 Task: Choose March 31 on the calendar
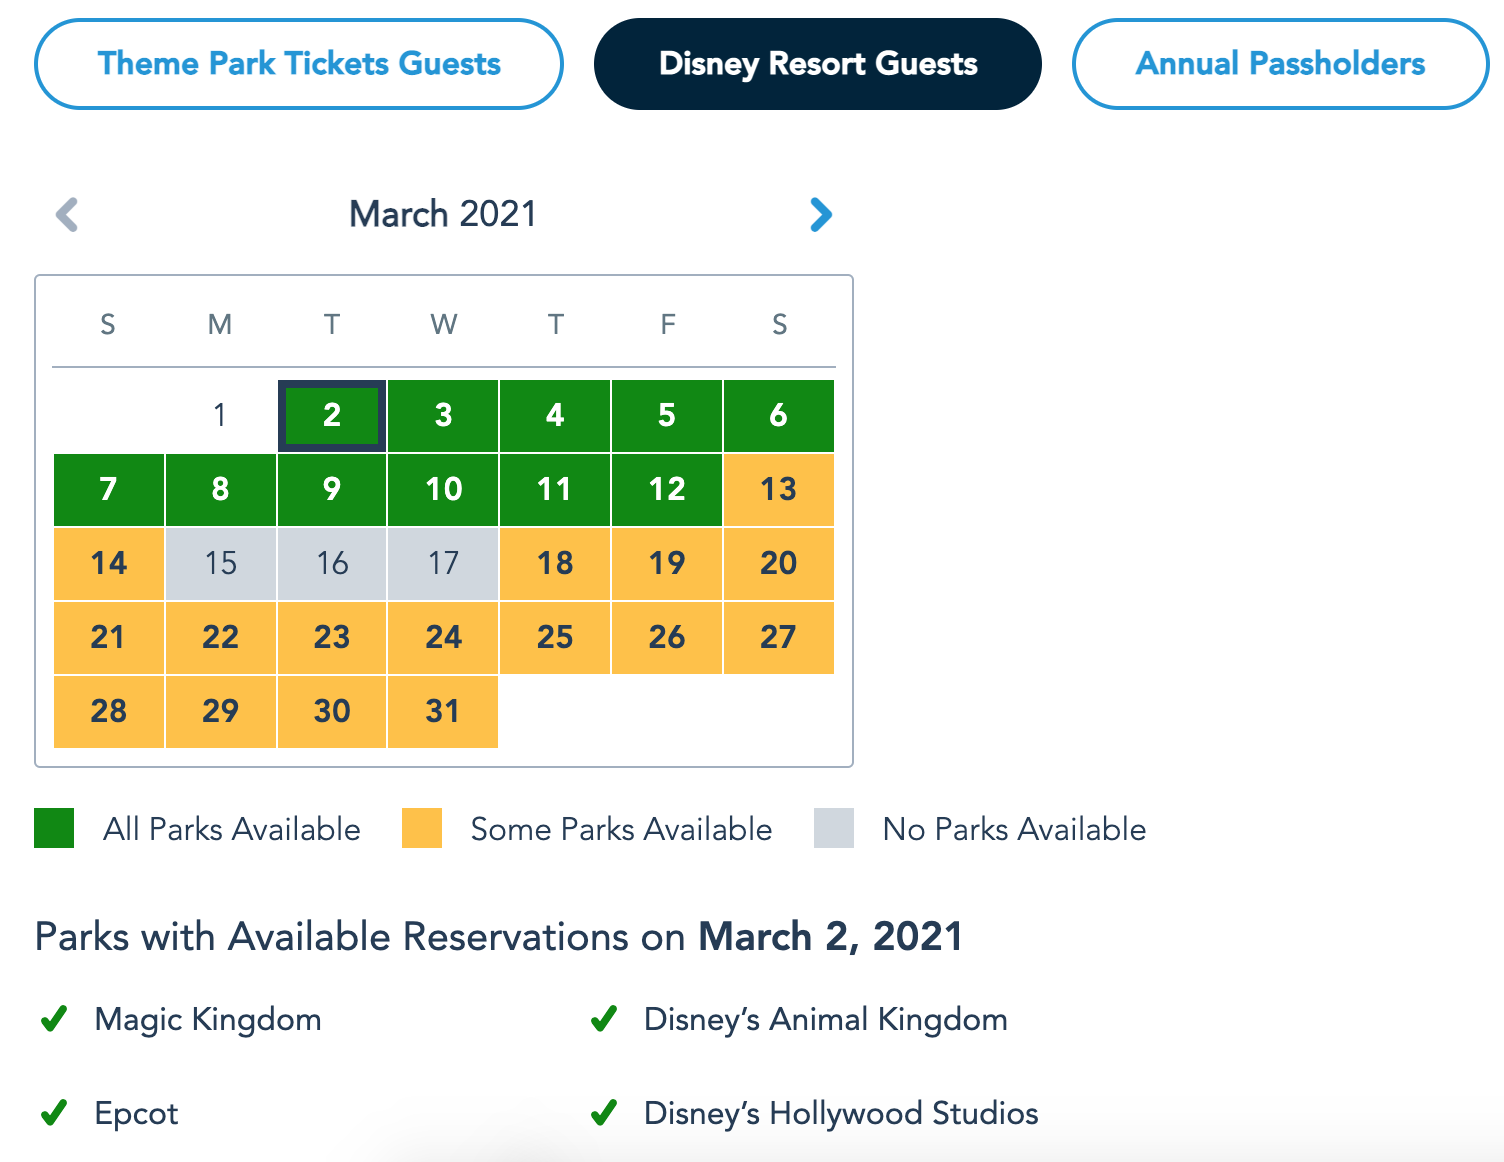(443, 711)
